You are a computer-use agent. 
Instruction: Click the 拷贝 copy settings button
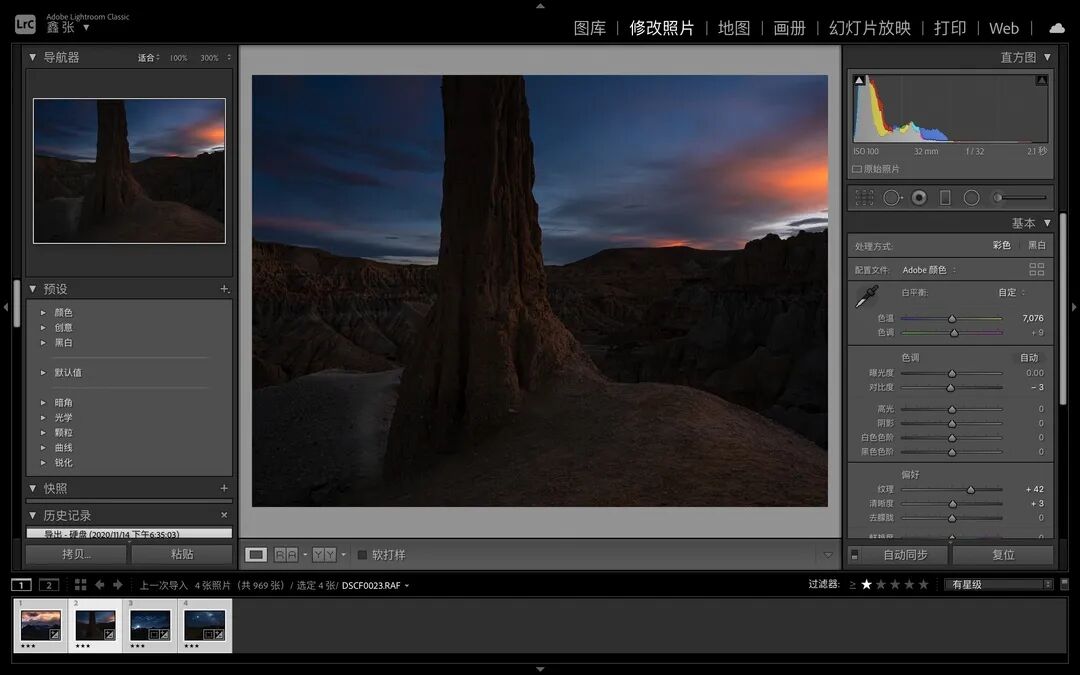click(76, 554)
